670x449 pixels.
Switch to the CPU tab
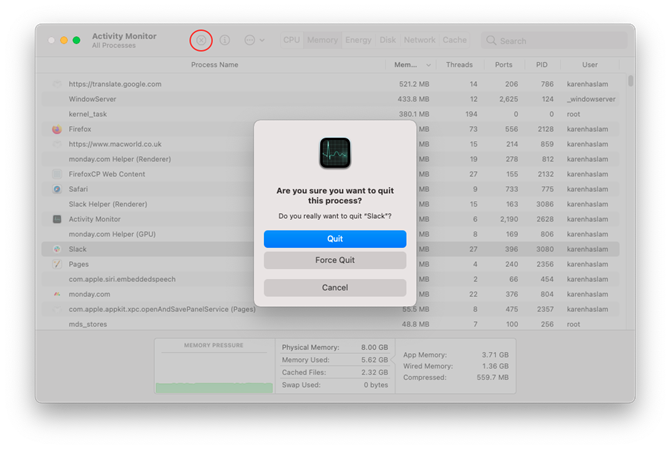[x=291, y=40]
